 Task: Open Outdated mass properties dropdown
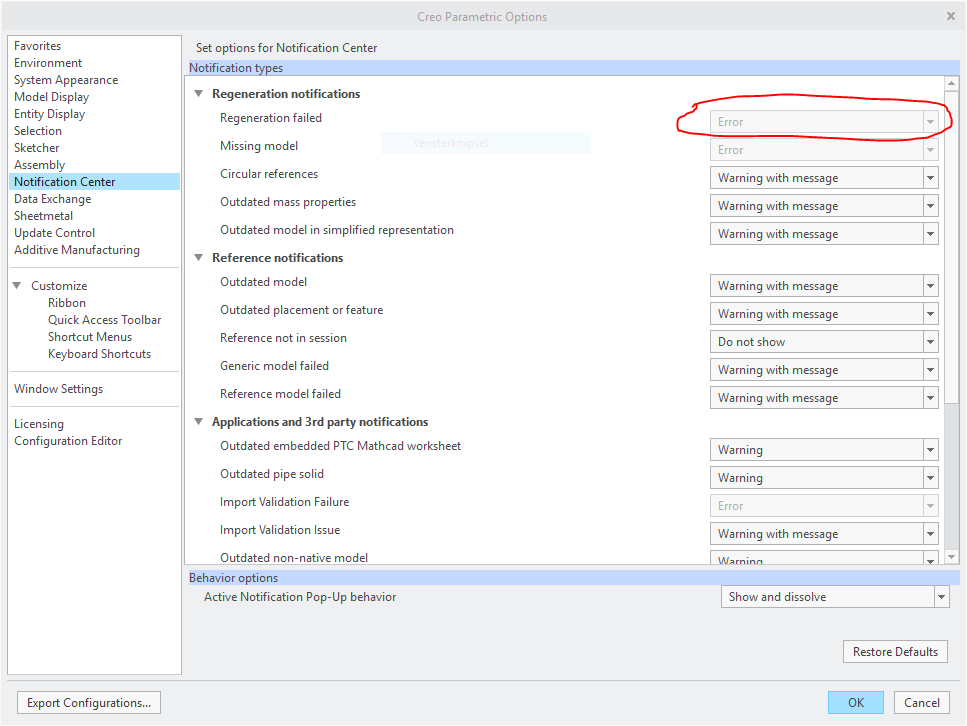[824, 206]
